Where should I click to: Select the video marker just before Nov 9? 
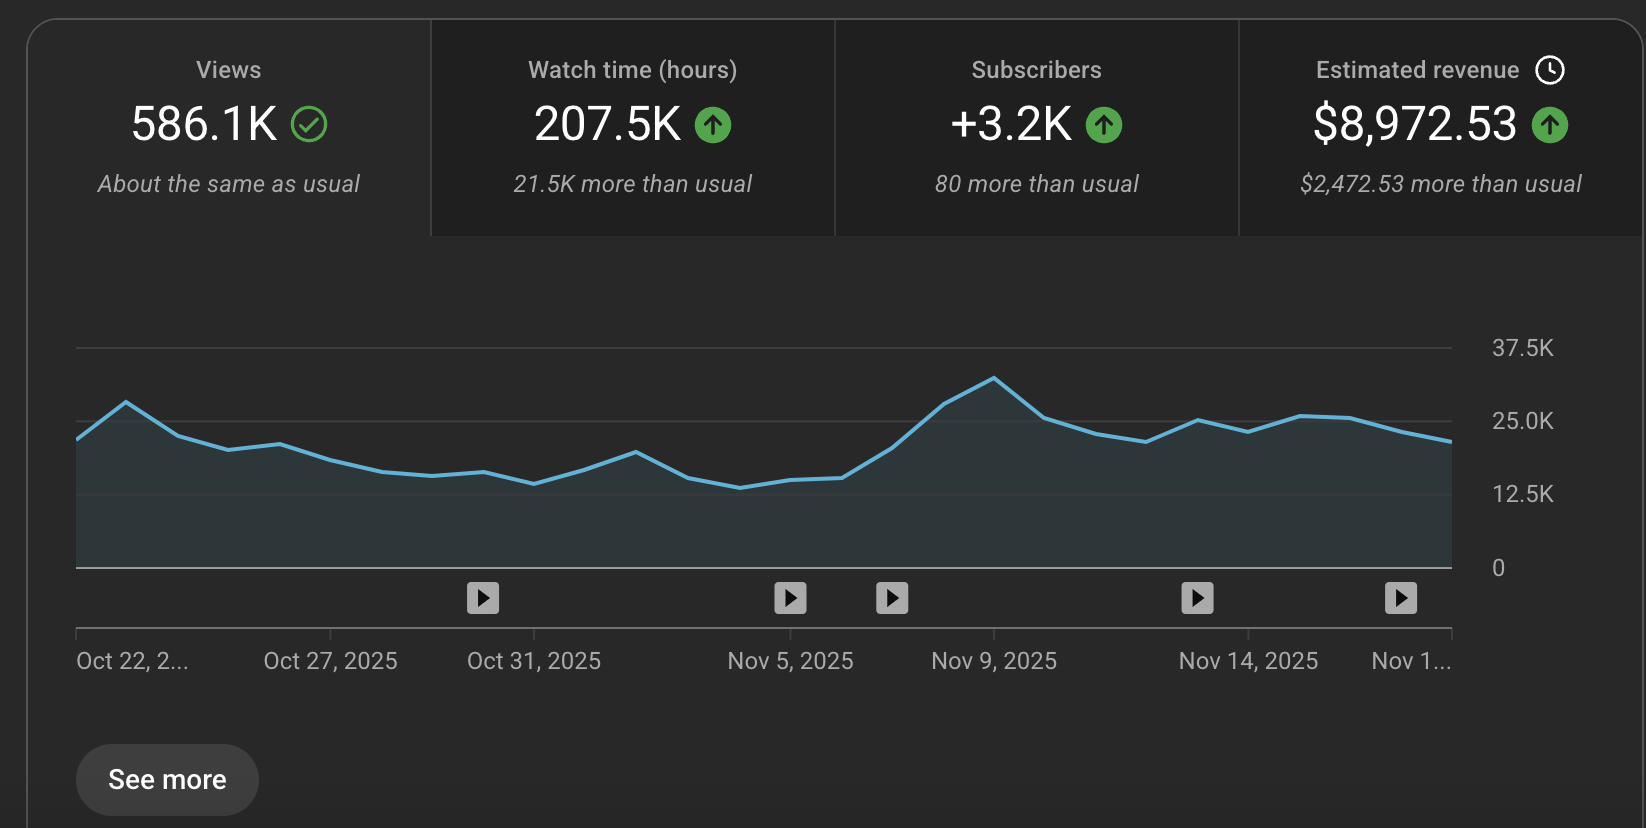point(892,598)
